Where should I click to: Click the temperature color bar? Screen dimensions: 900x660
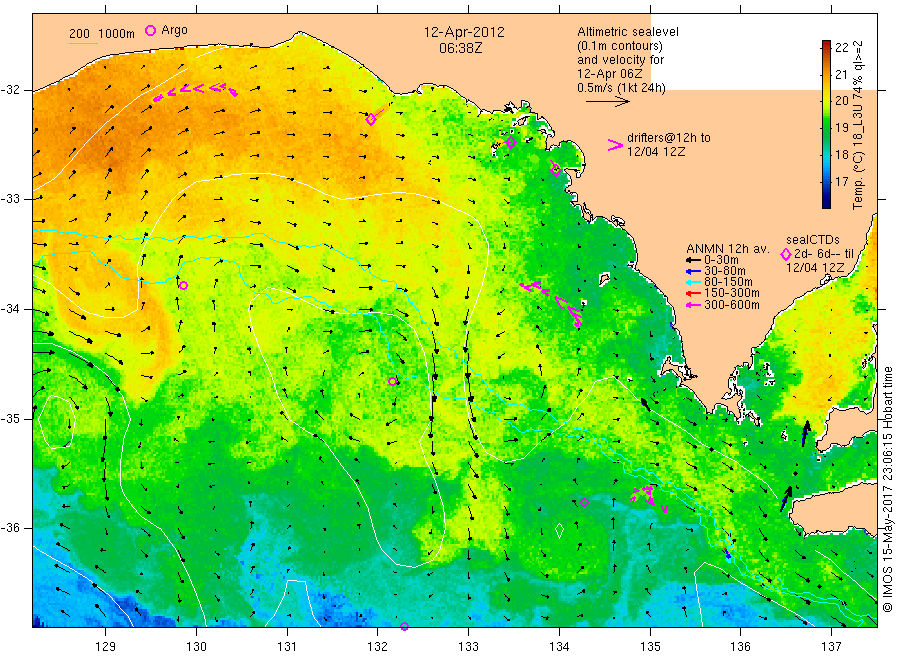[x=827, y=124]
